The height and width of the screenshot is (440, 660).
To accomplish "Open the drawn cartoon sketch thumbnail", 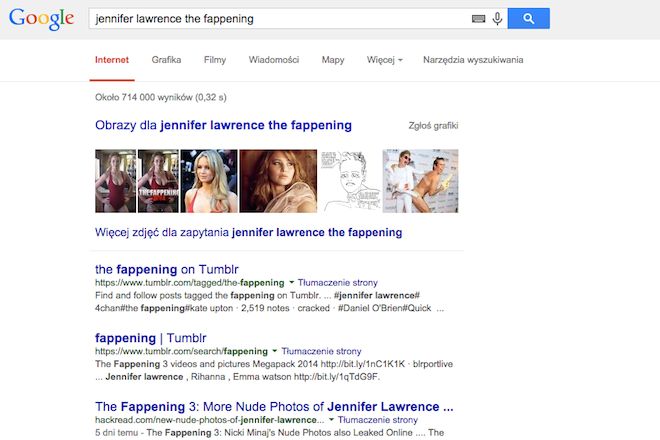I will [x=350, y=181].
